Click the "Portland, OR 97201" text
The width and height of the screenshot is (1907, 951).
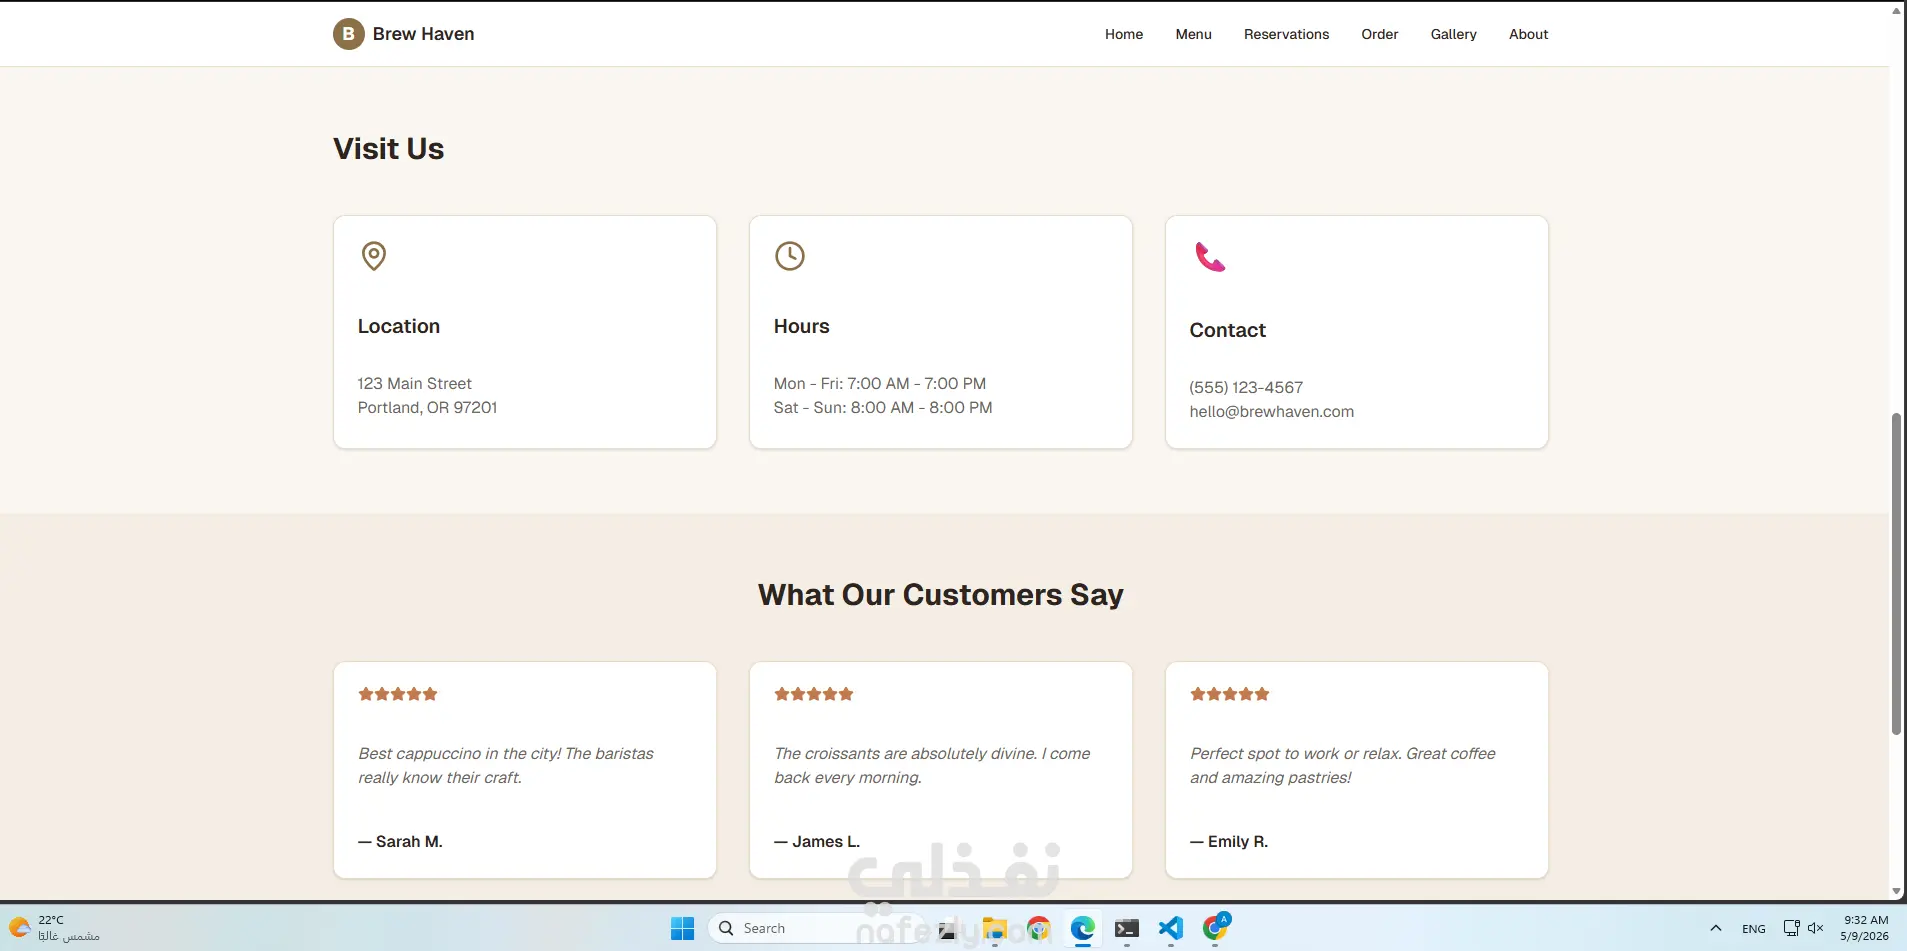(428, 407)
